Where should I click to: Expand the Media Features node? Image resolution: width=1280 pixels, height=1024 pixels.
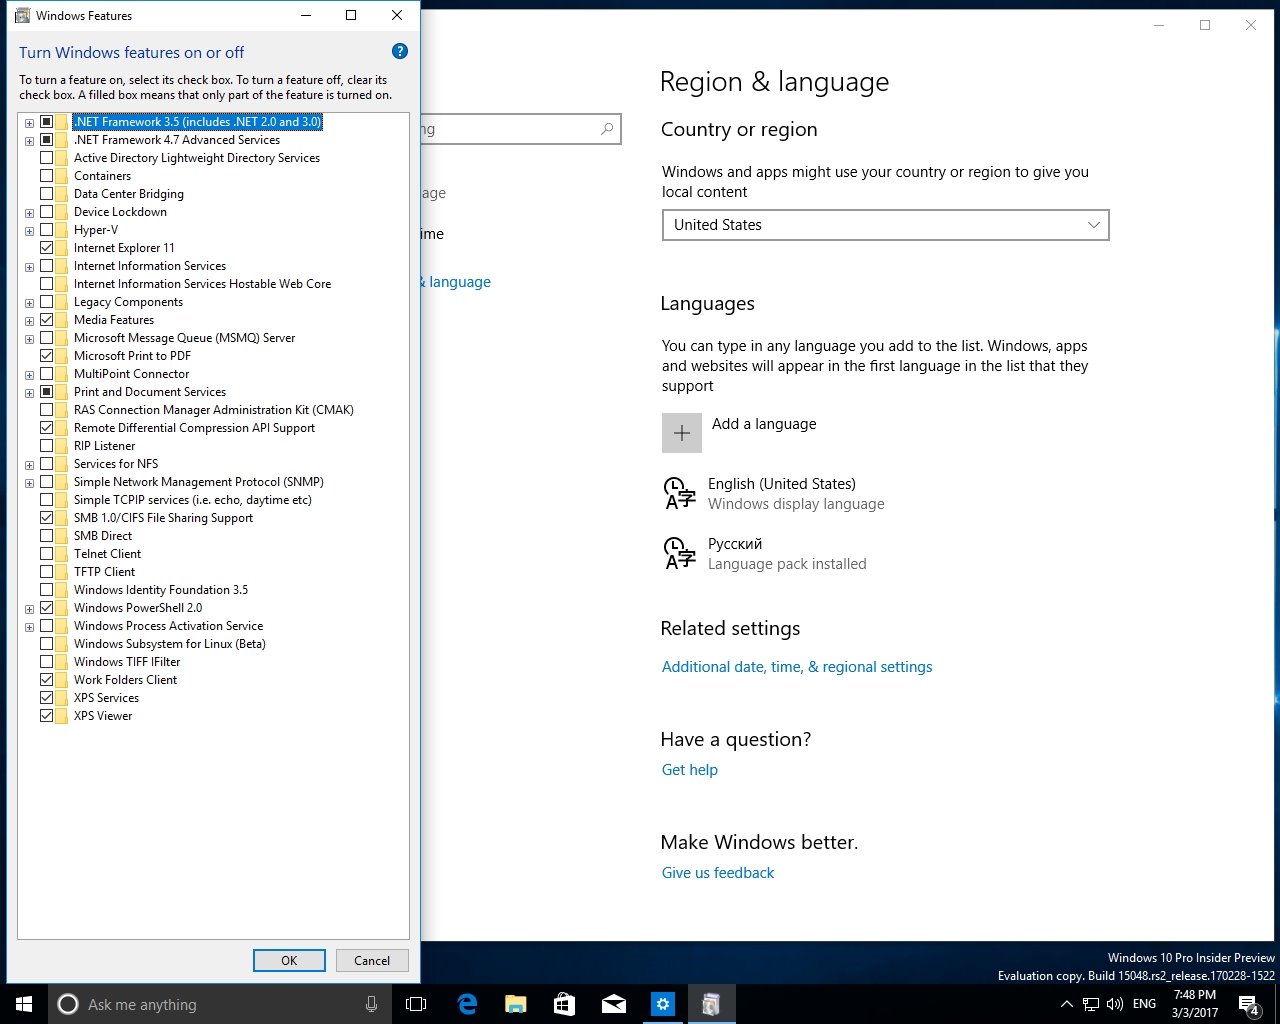(x=29, y=321)
